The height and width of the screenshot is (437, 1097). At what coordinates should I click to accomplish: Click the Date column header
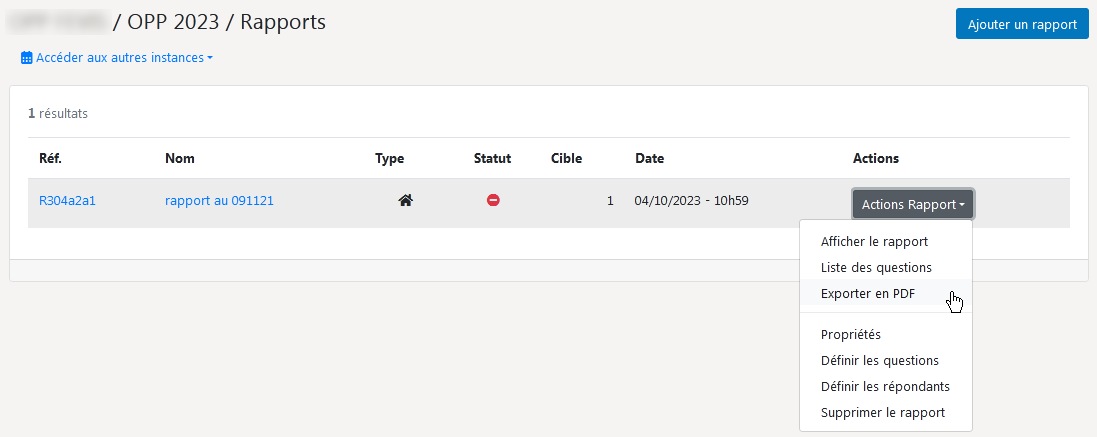pos(649,159)
